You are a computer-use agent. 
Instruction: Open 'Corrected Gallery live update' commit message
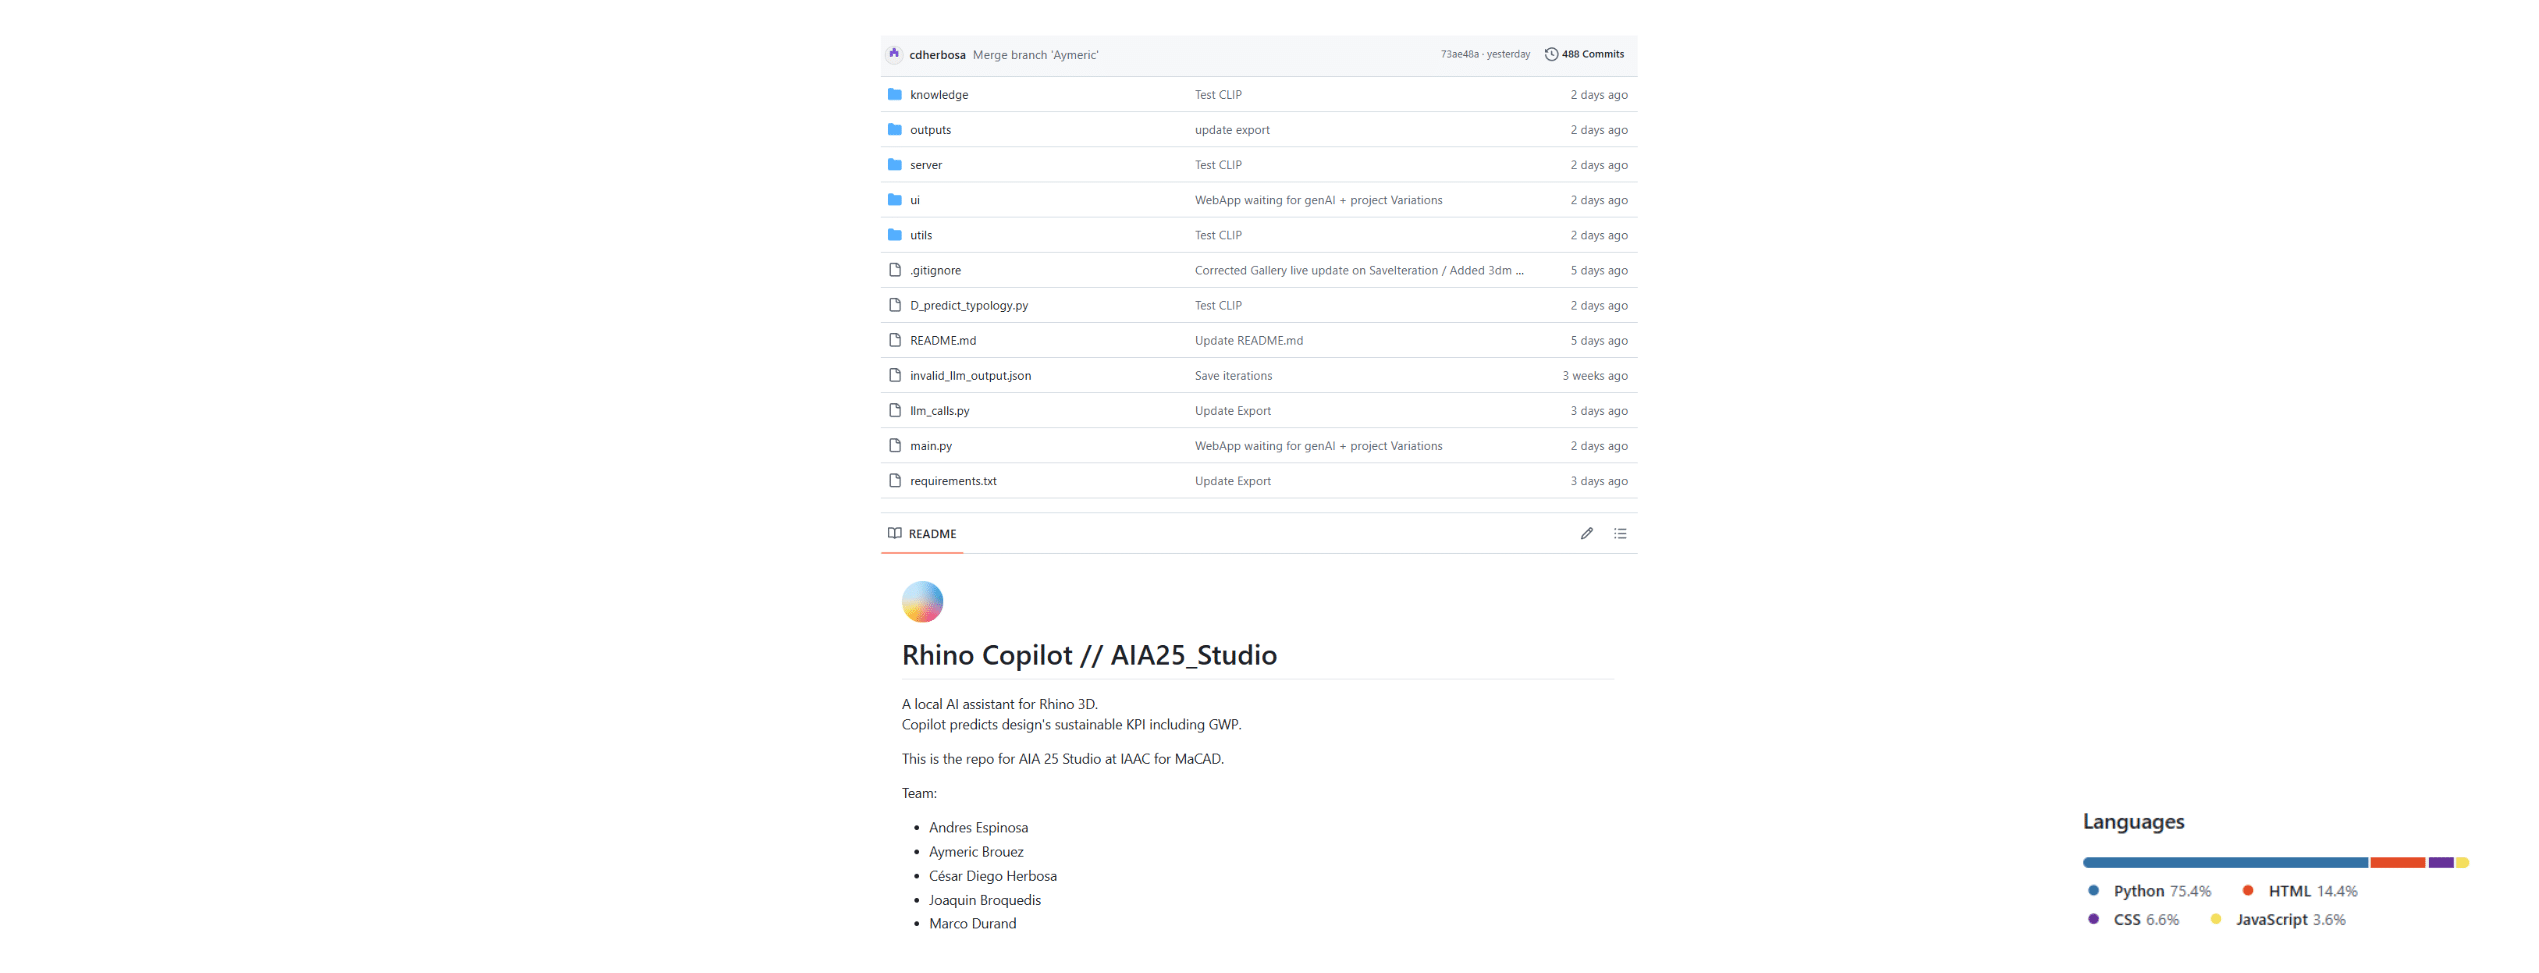click(1359, 270)
